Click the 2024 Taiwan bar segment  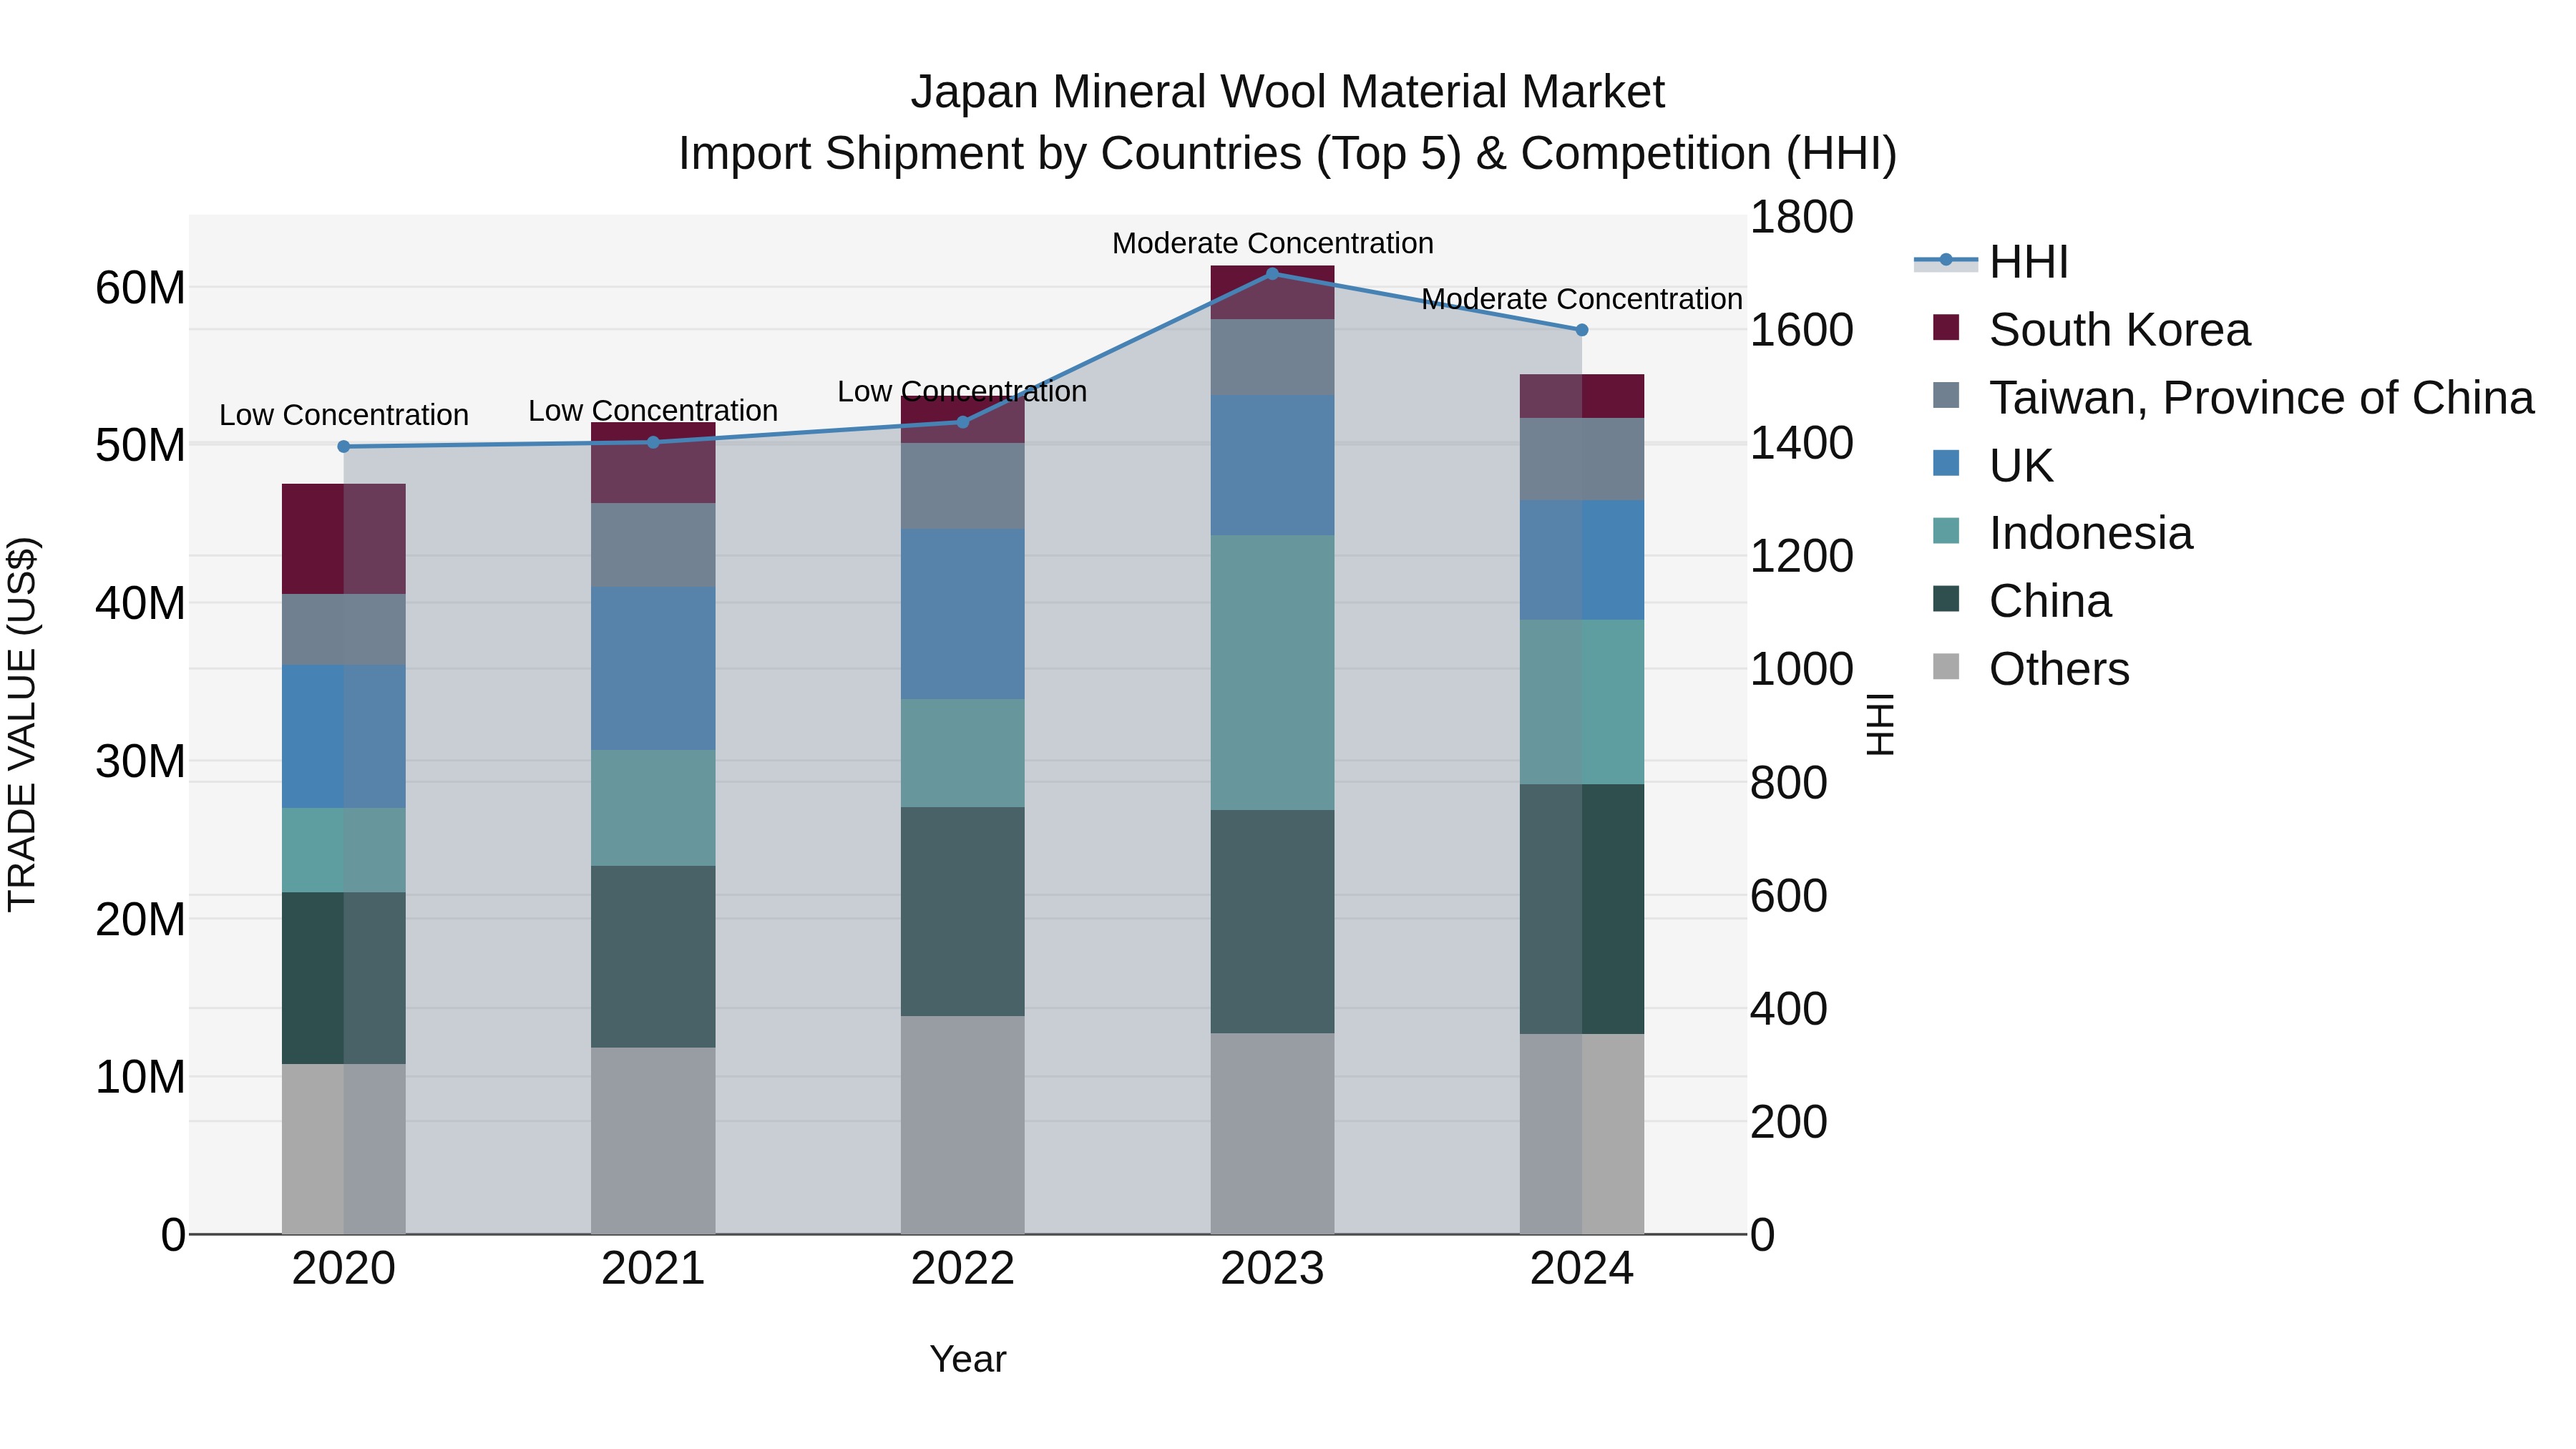(1582, 459)
